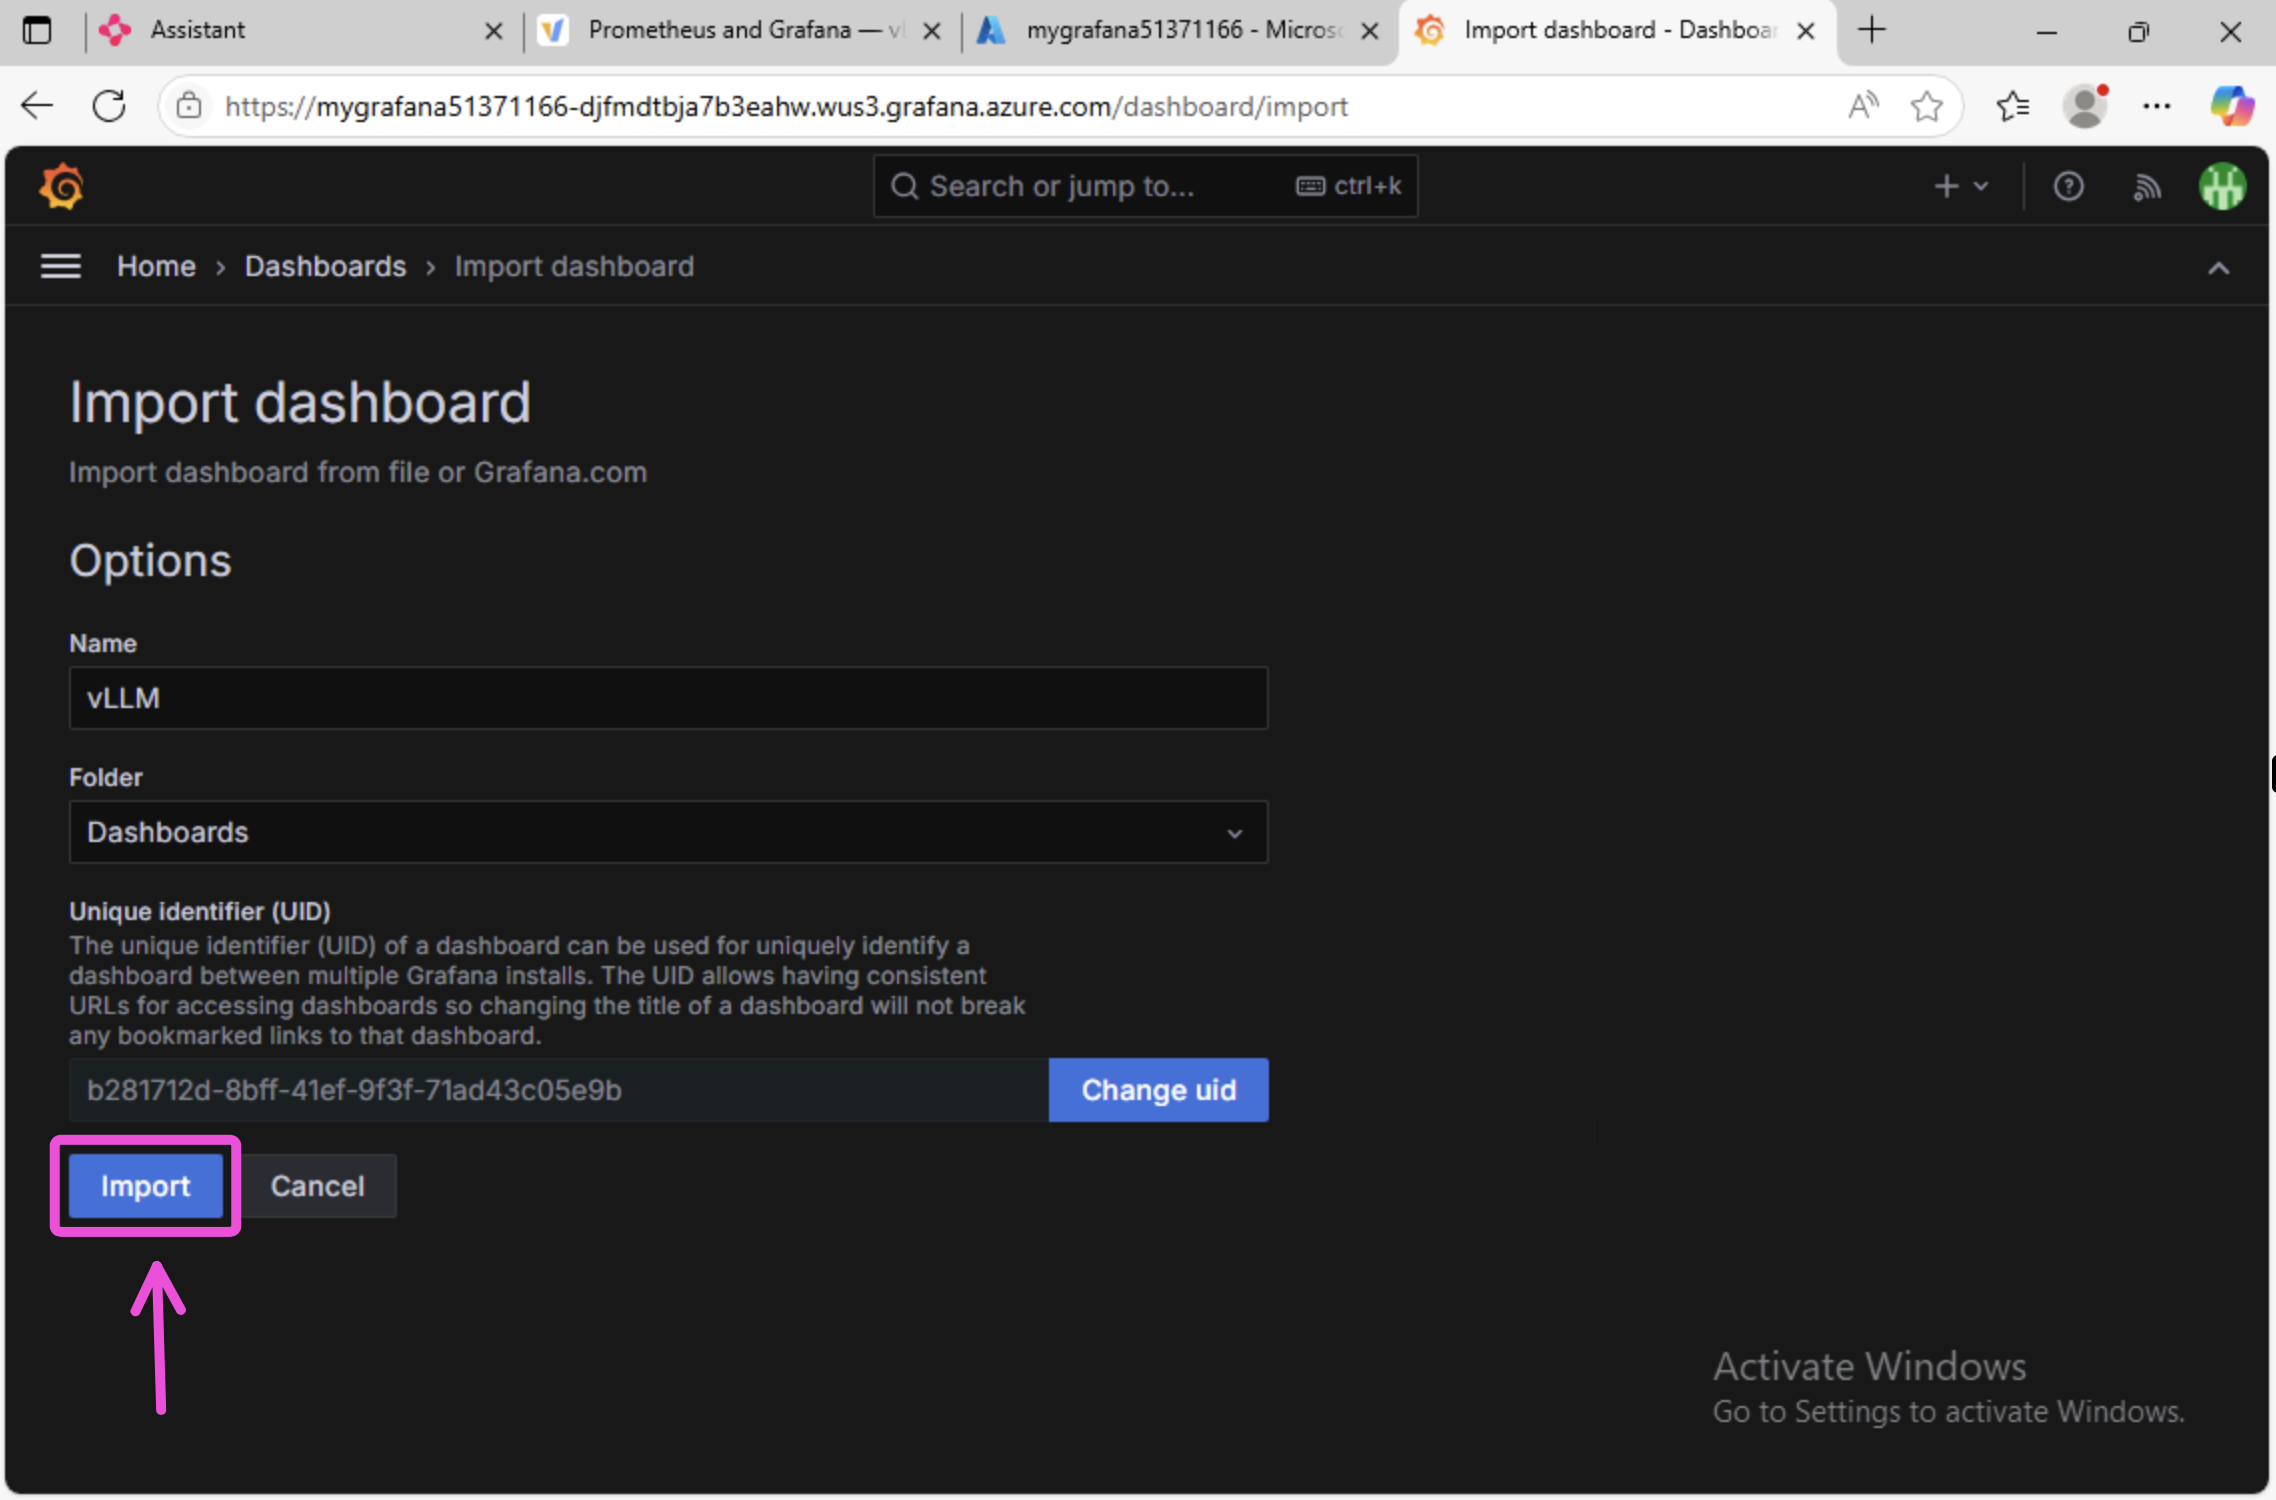The height and width of the screenshot is (1500, 2276).
Task: Collapse the top bar with chevron
Action: coord(2218,268)
